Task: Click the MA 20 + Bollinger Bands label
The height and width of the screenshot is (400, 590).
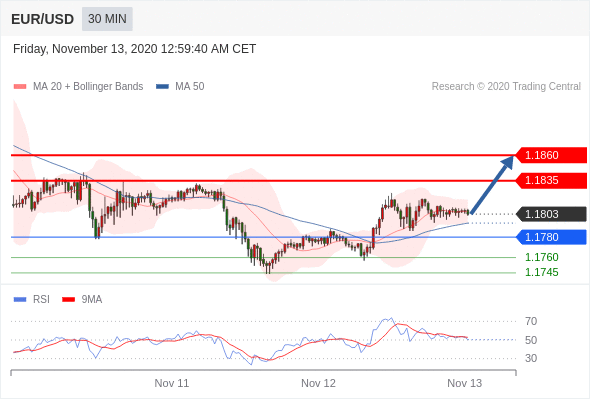Action: click(x=88, y=87)
